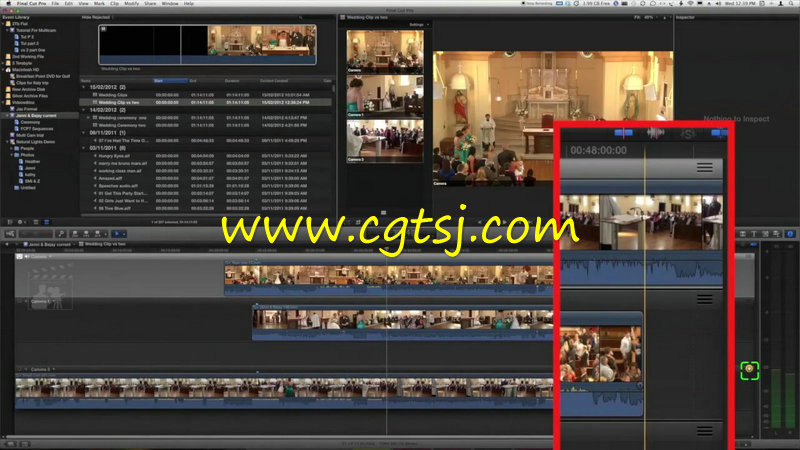The image size is (800, 450).
Task: Choose the Select arrow tool
Action: click(117, 234)
